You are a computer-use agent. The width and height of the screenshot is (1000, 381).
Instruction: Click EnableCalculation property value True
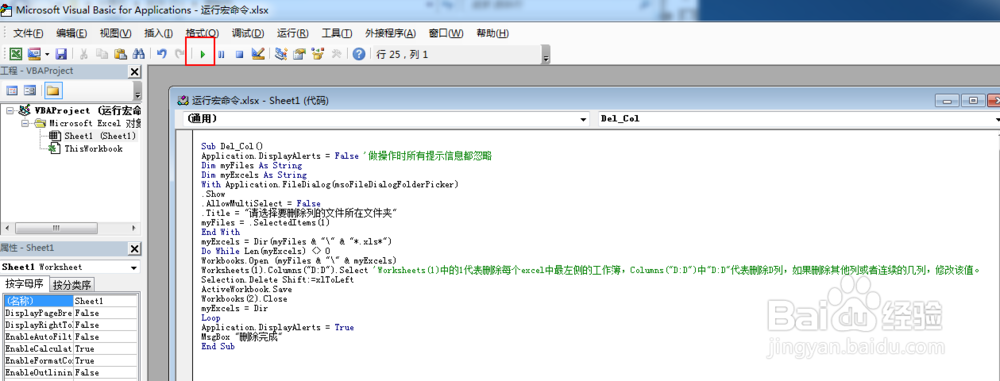105,348
